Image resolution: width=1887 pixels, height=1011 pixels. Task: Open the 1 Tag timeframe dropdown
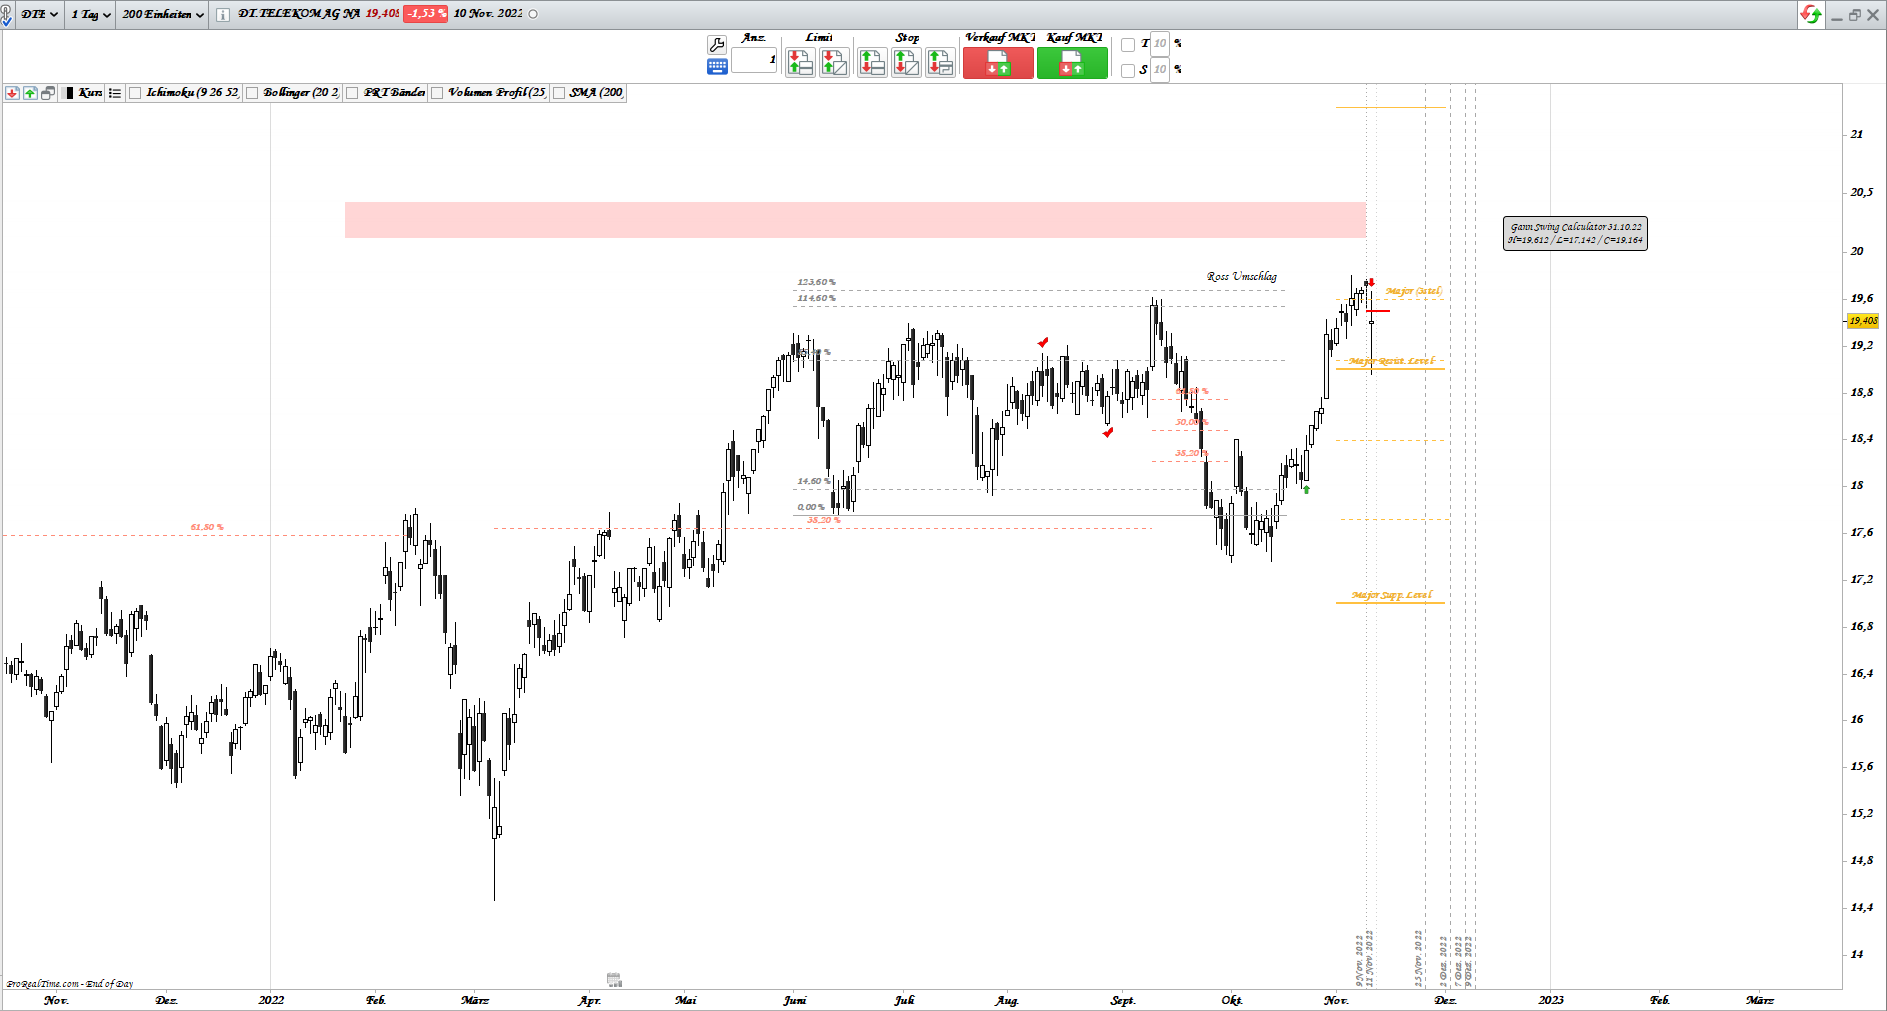91,14
